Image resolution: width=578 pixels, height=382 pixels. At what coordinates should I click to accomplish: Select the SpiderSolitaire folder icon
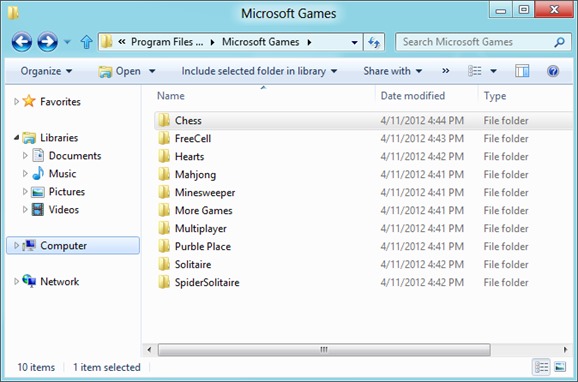click(x=164, y=282)
